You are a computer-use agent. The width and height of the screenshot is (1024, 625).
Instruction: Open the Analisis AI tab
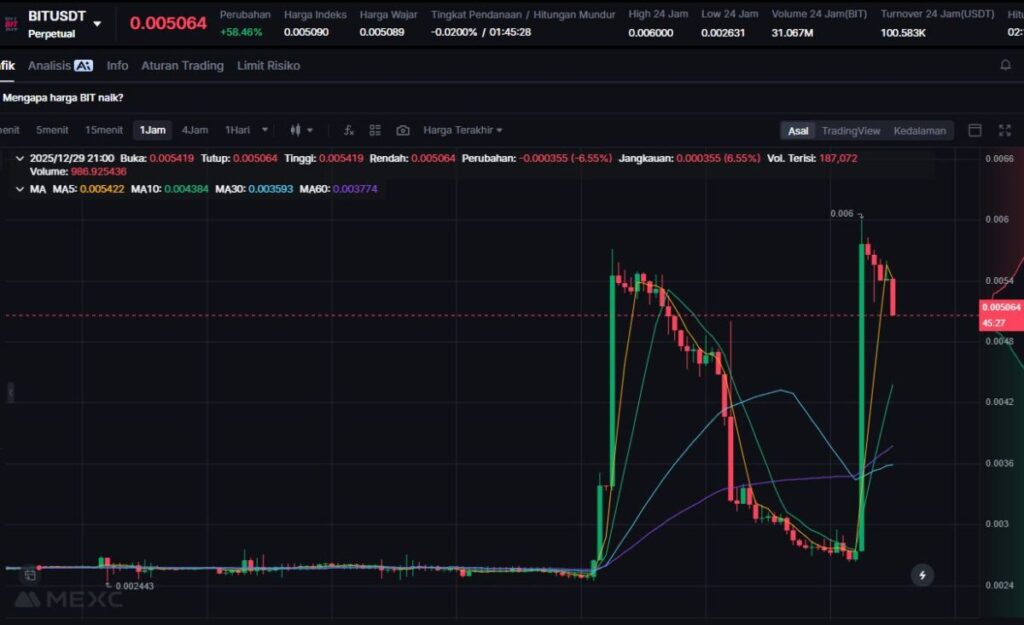[x=60, y=65]
